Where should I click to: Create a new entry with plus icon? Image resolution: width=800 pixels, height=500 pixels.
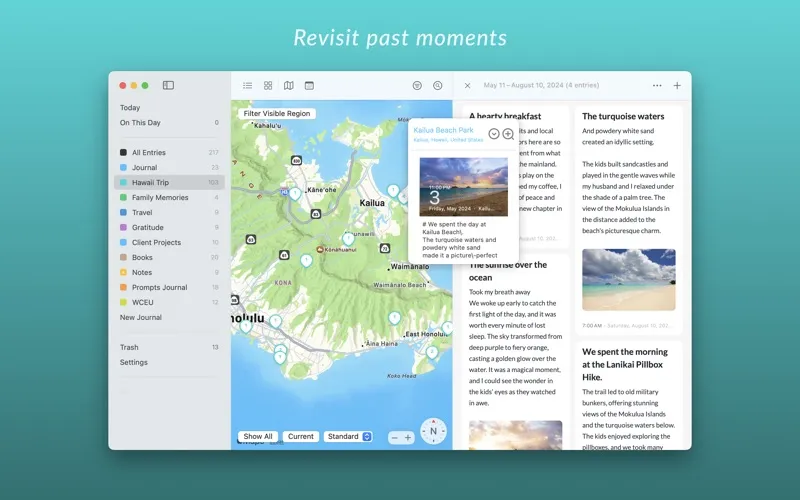[x=677, y=86]
